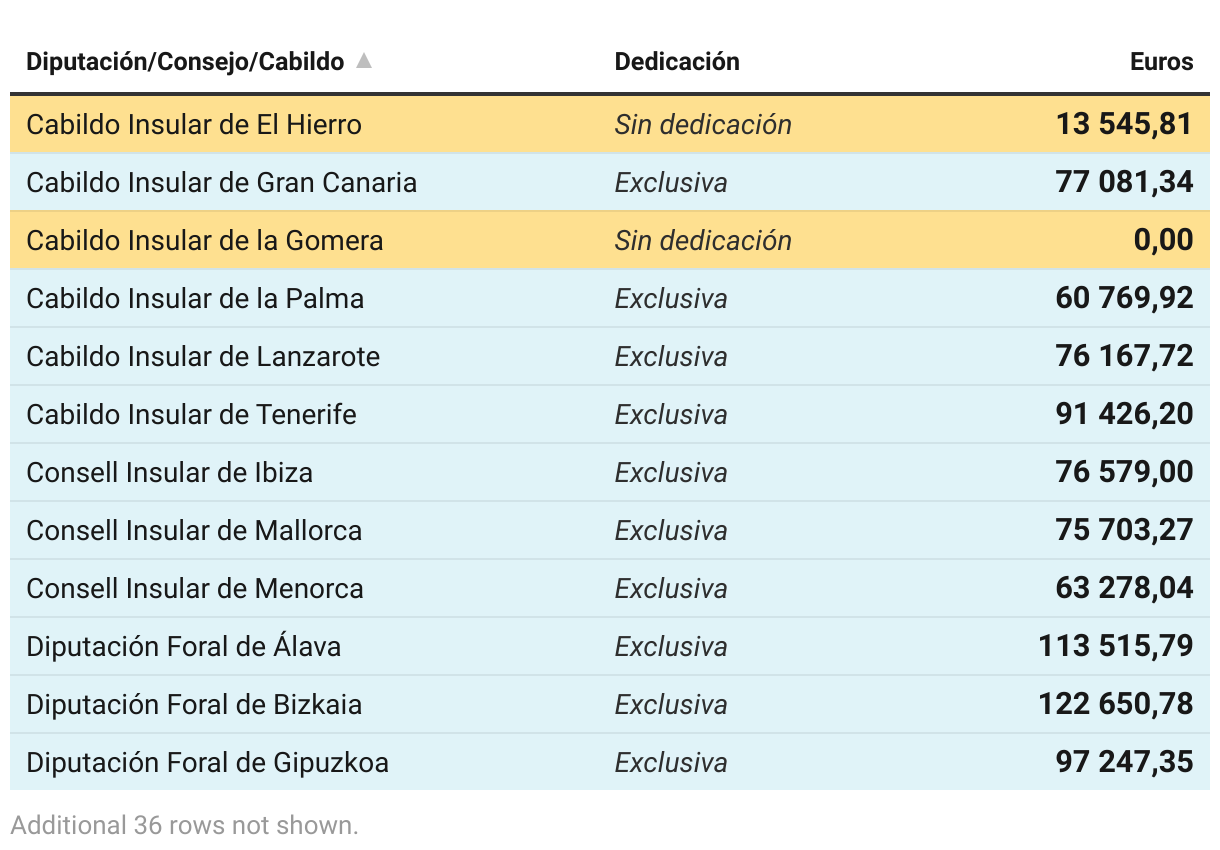Click the 122 650,78 euros value
Viewport: 1220px width, 850px height.
pos(1116,704)
